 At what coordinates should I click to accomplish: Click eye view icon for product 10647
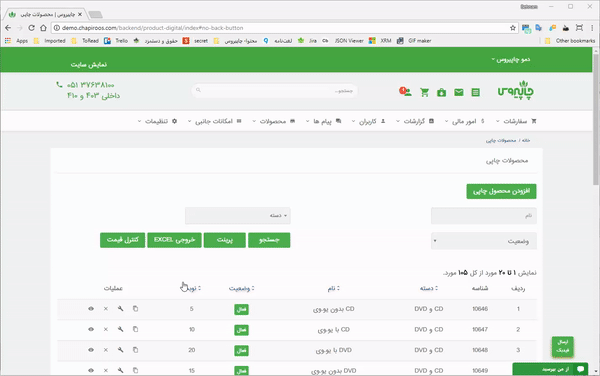pos(91,329)
